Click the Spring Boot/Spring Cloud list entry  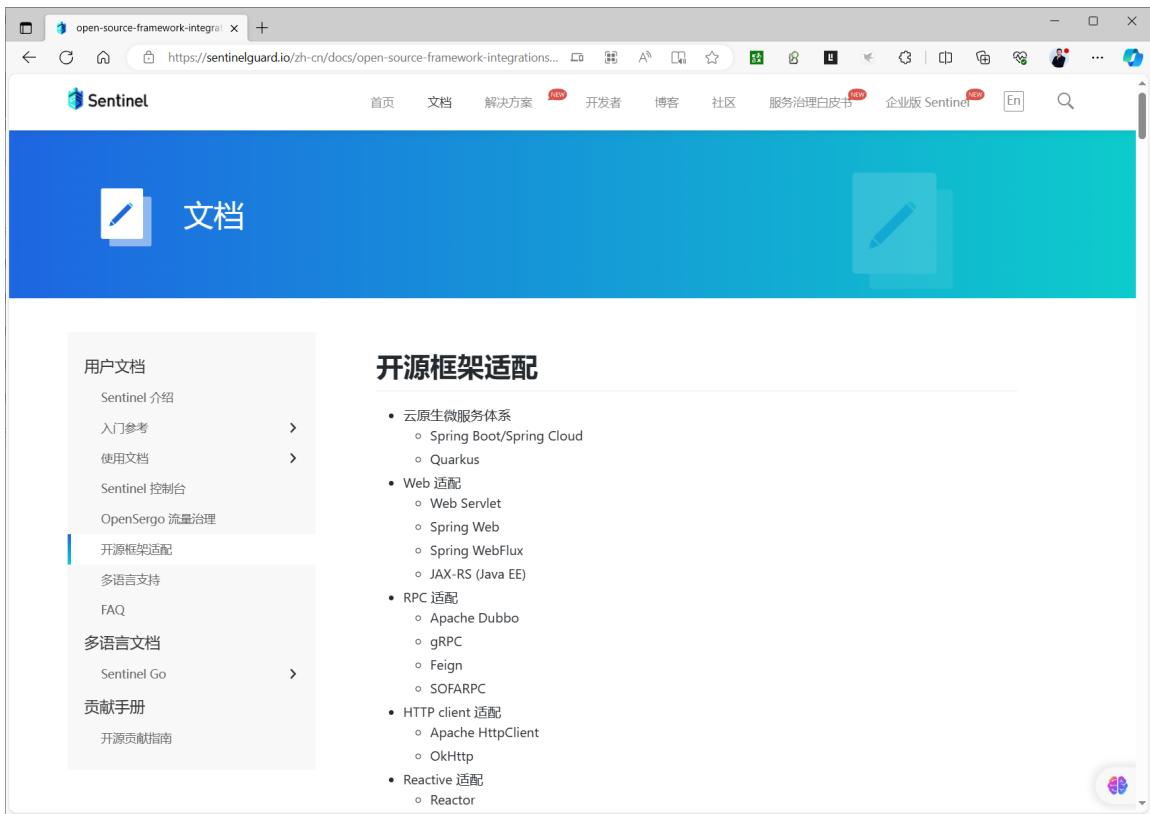[506, 436]
